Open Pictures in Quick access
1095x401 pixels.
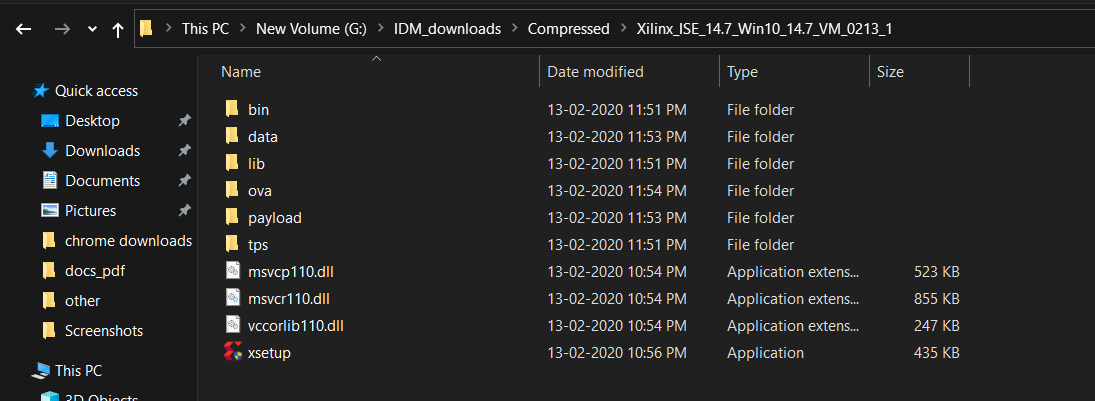point(91,211)
